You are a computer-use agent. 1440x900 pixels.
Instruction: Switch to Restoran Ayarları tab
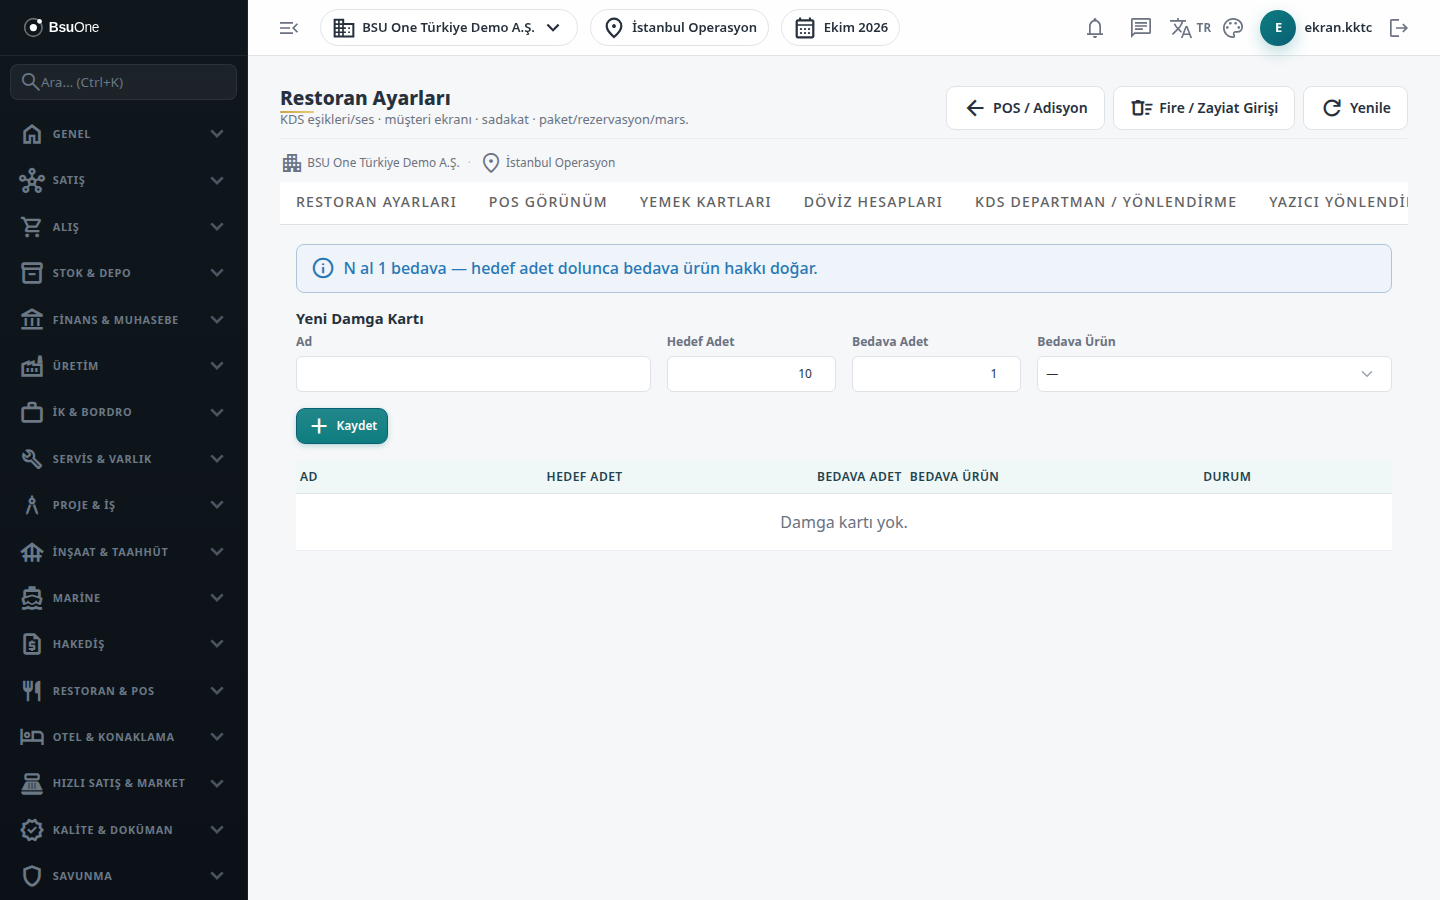tap(376, 202)
